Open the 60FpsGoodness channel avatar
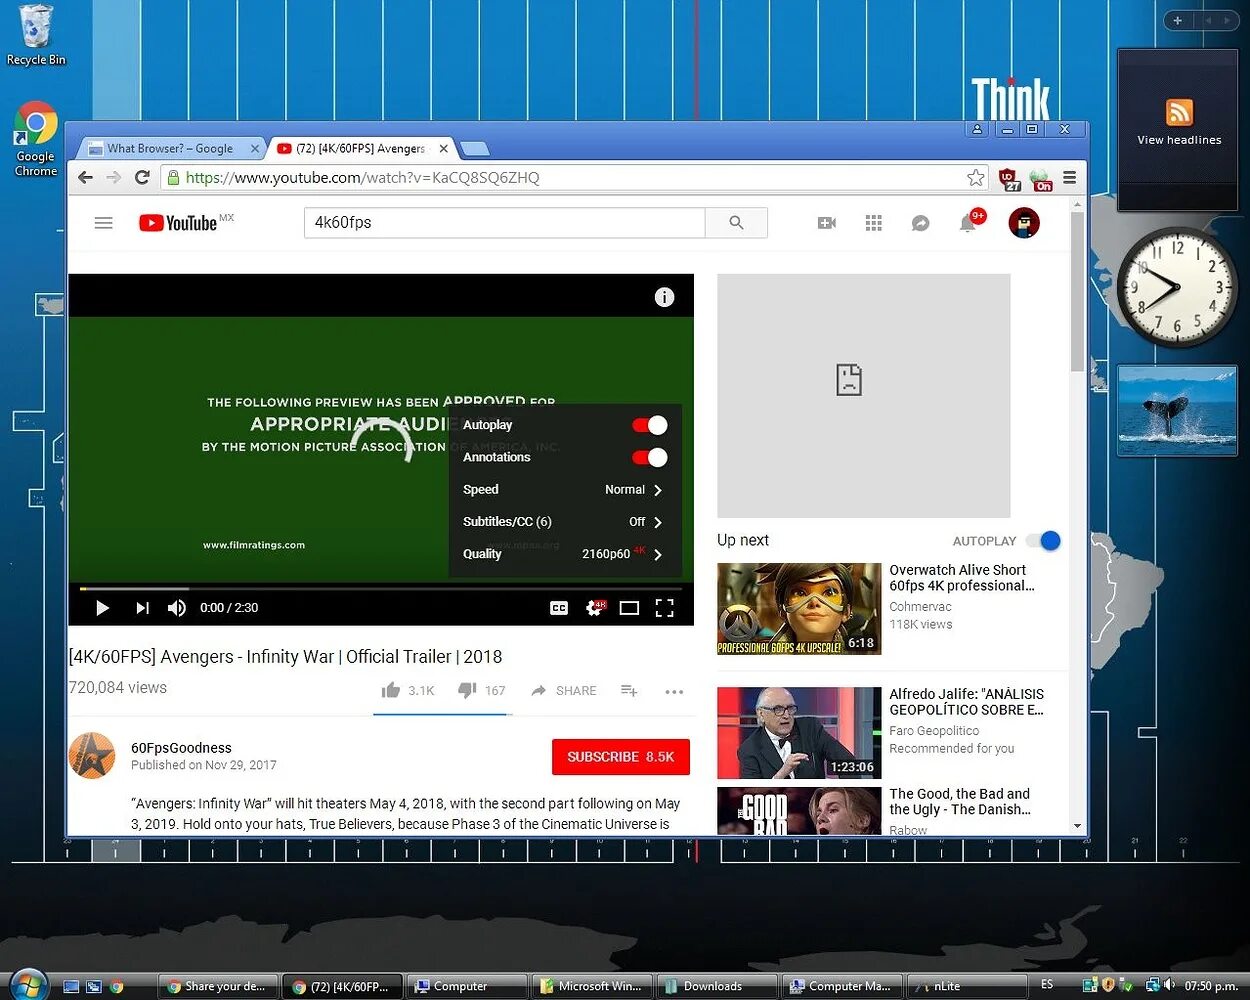This screenshot has width=1250, height=1000. tap(92, 756)
